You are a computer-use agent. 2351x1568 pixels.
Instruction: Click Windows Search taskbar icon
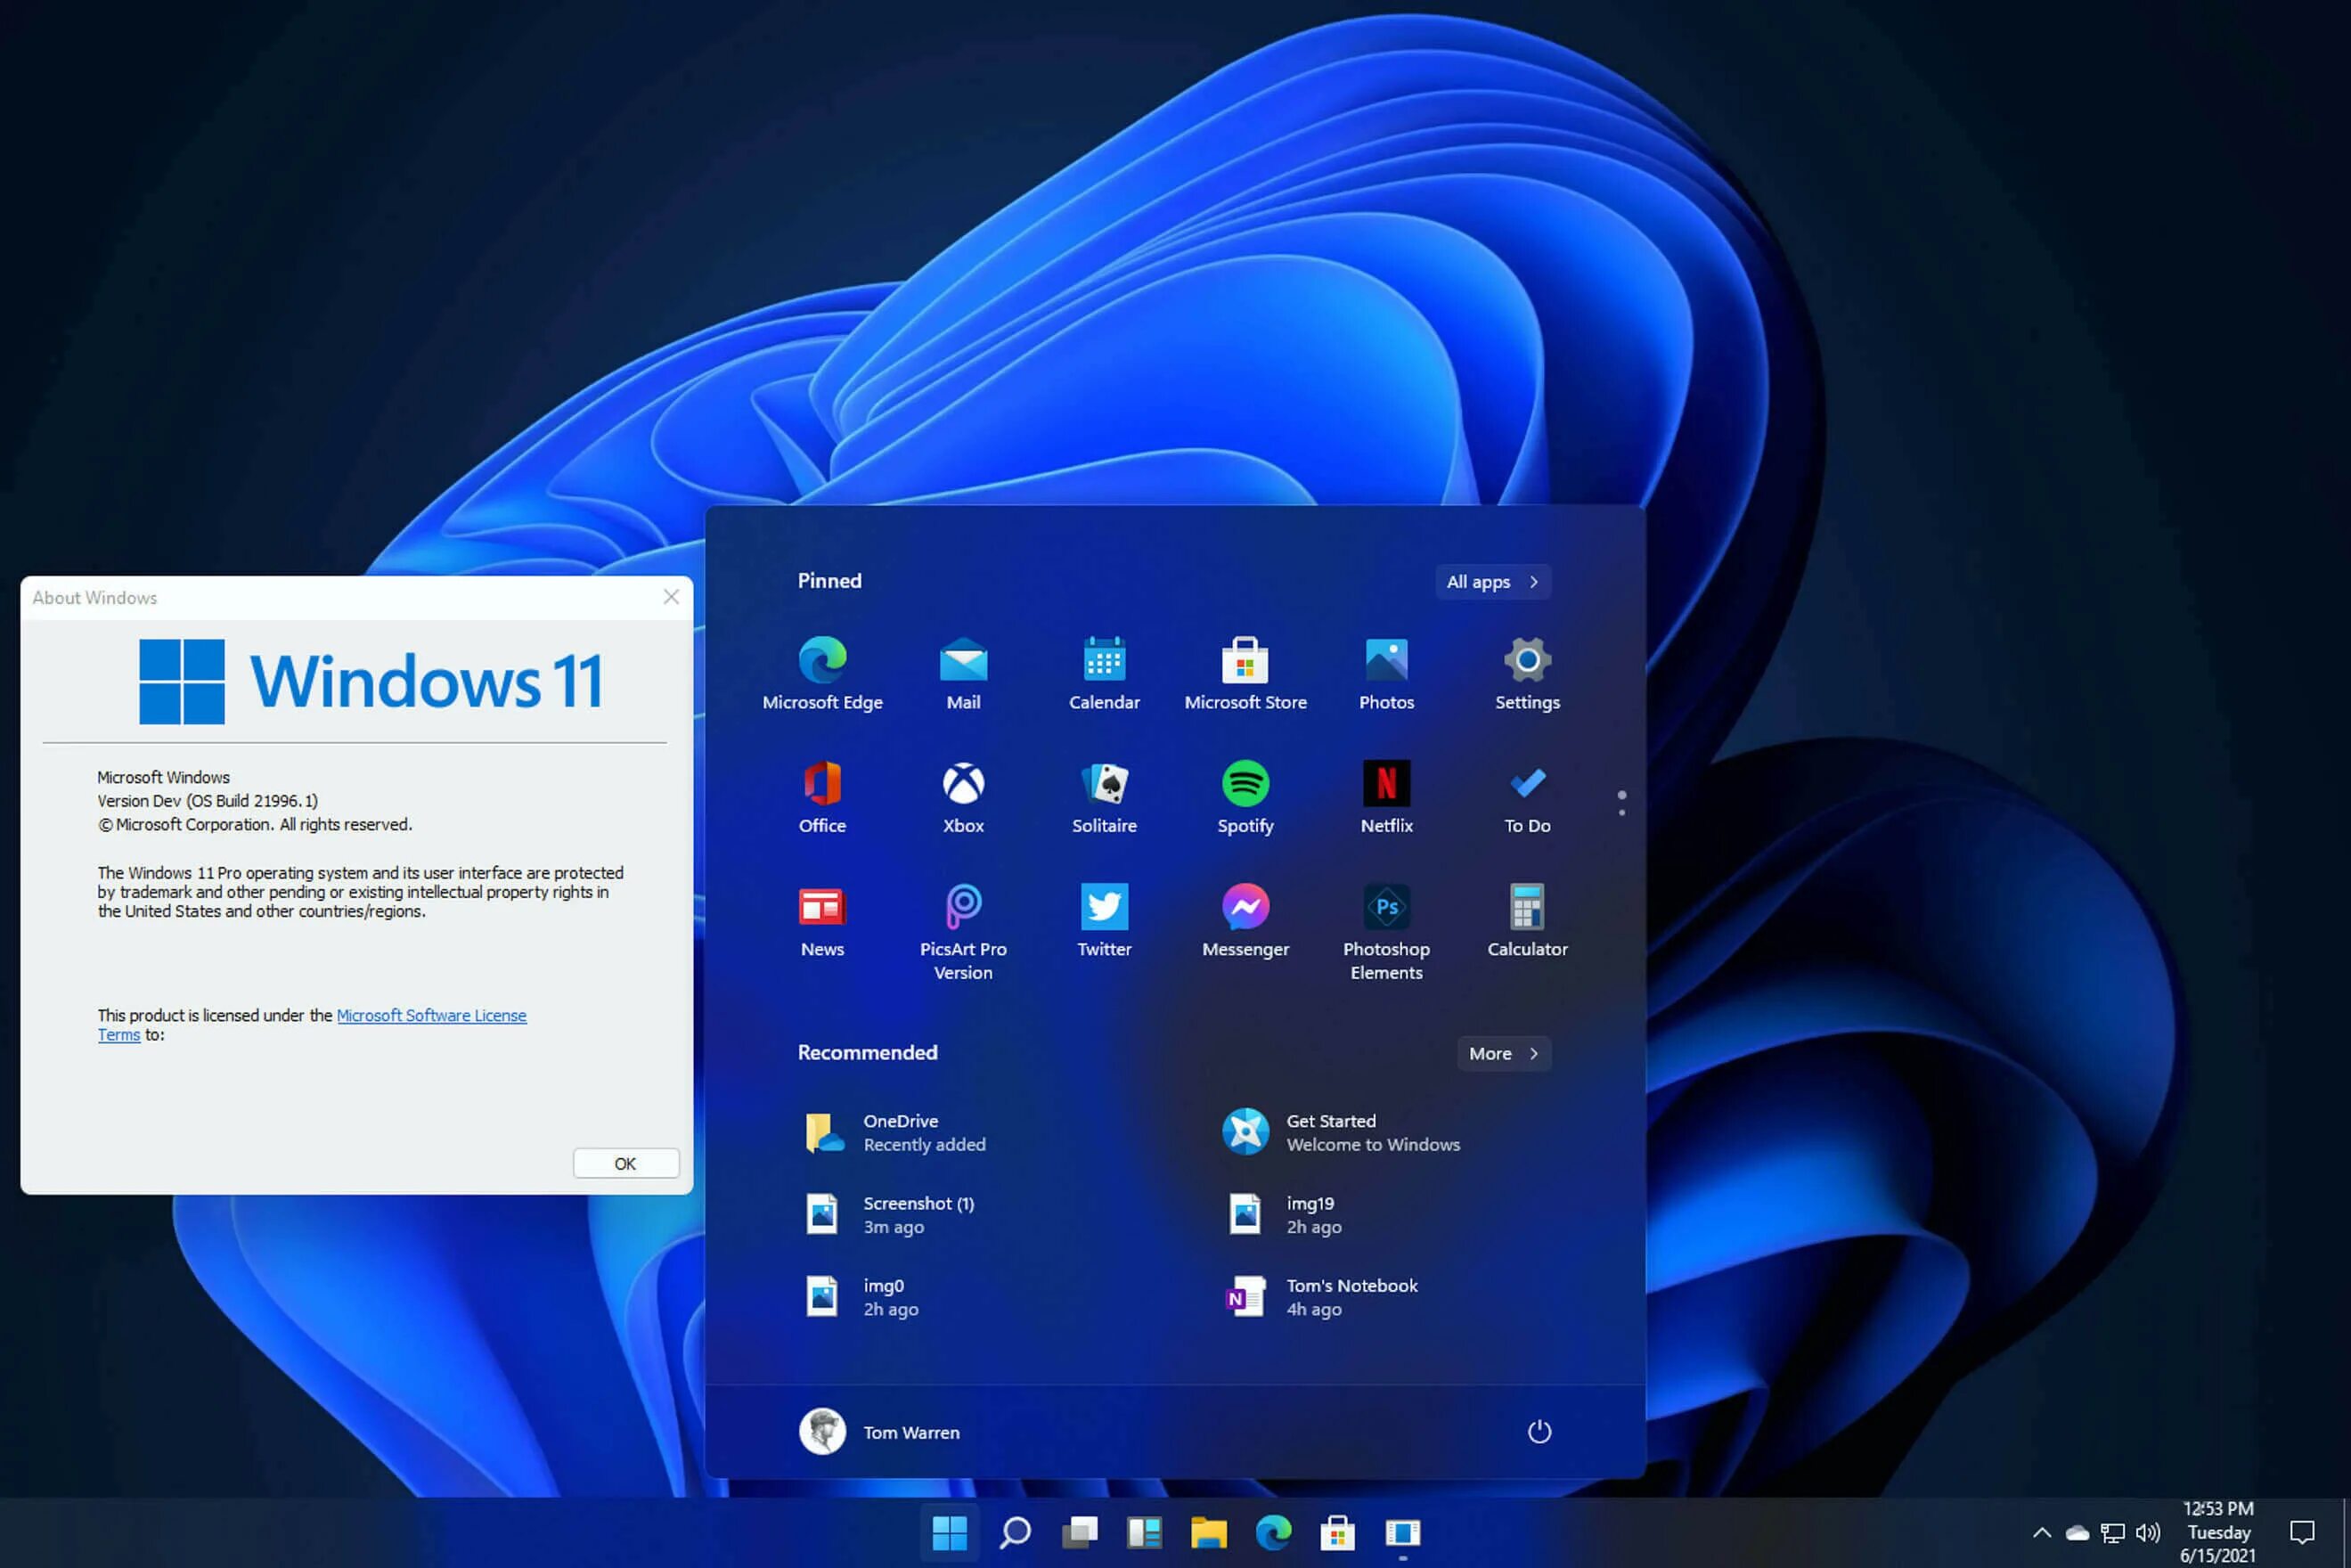click(x=1011, y=1533)
